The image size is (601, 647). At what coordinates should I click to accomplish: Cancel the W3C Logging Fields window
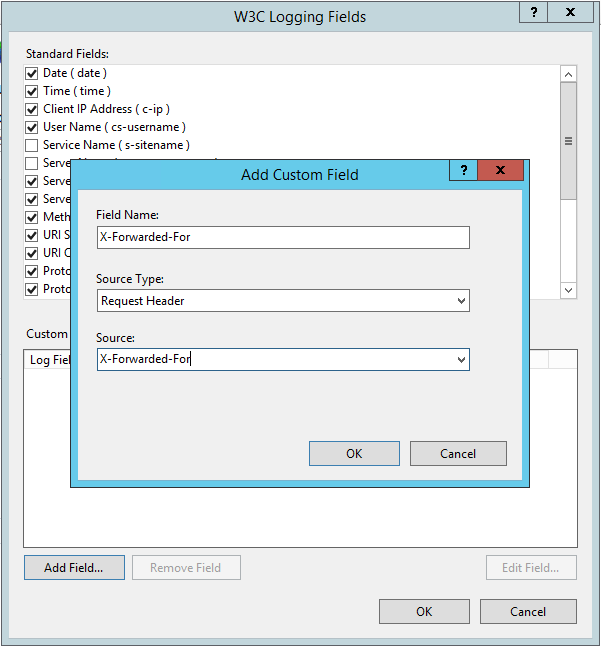click(x=528, y=611)
